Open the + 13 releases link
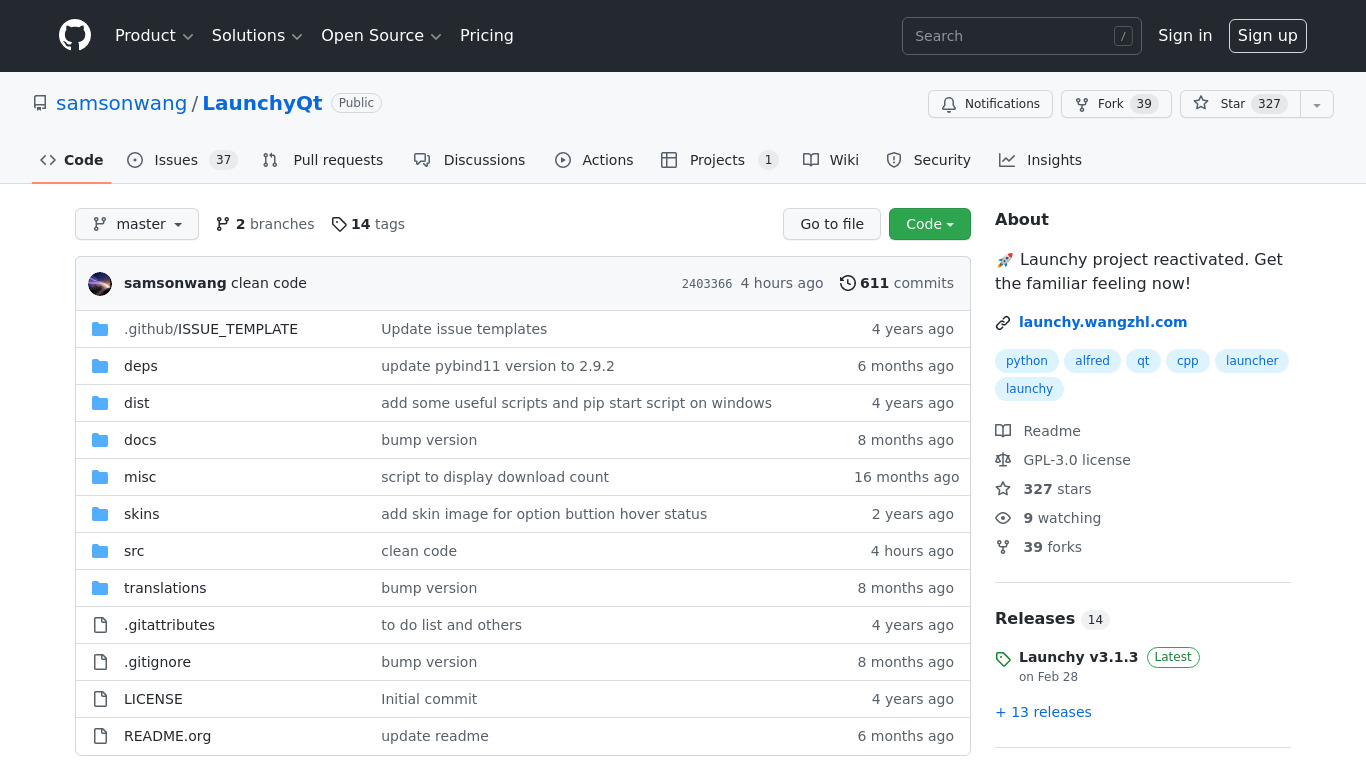 (1043, 712)
